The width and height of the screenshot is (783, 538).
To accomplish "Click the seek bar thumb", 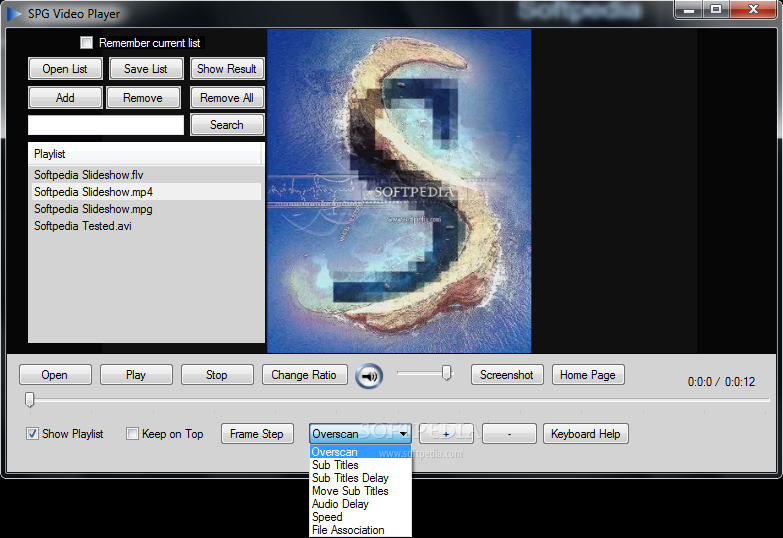I will (x=29, y=399).
